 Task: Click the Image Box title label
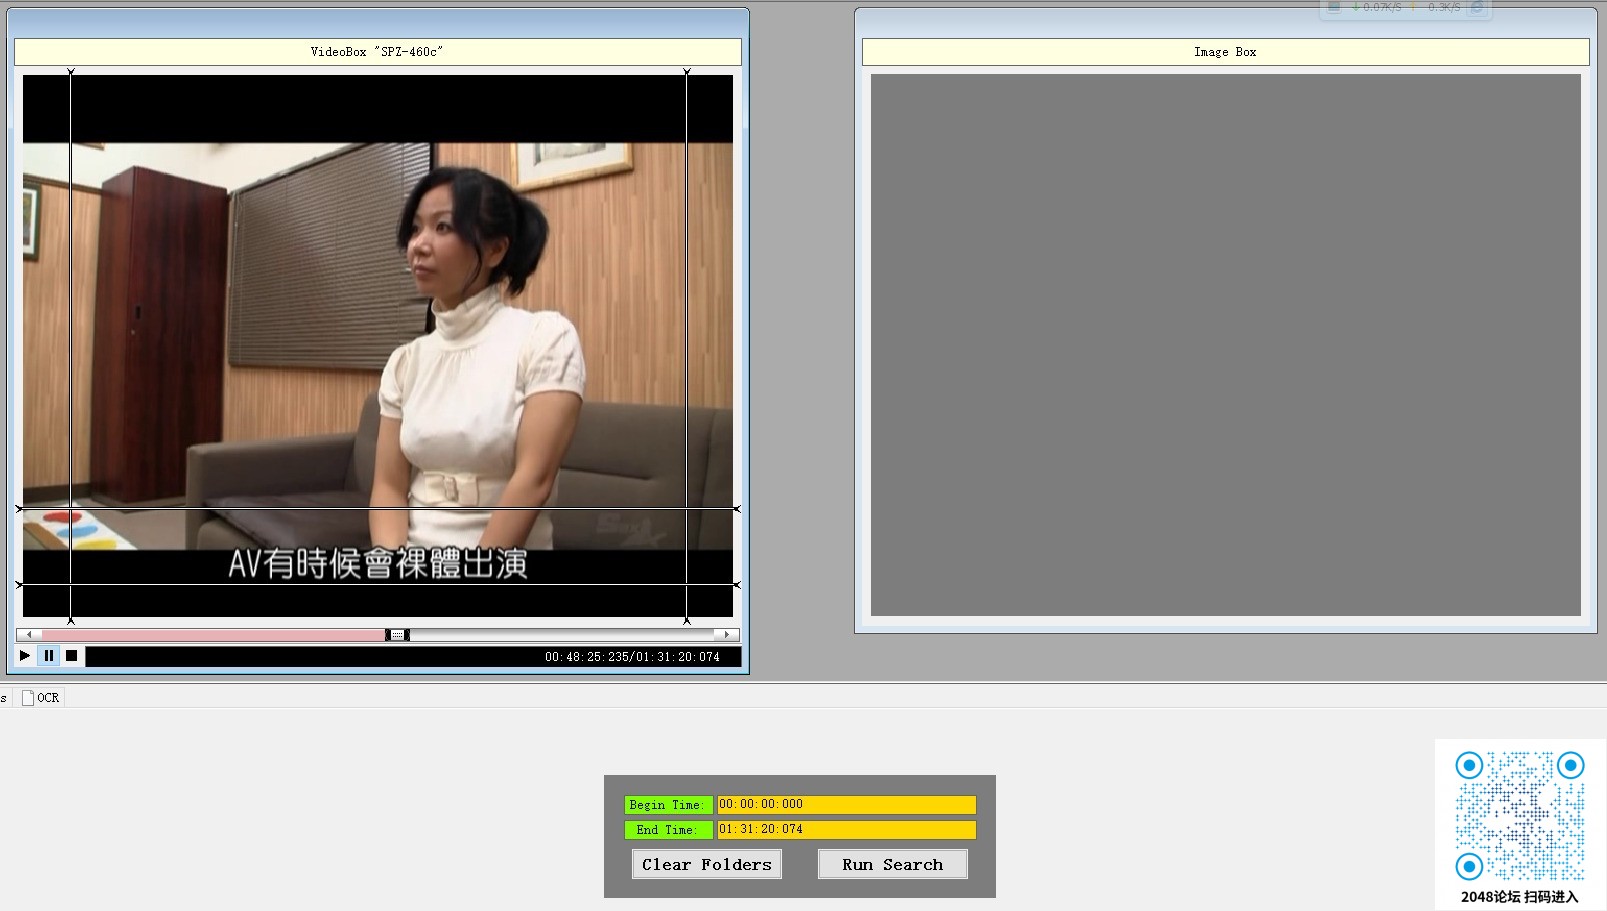(x=1225, y=52)
